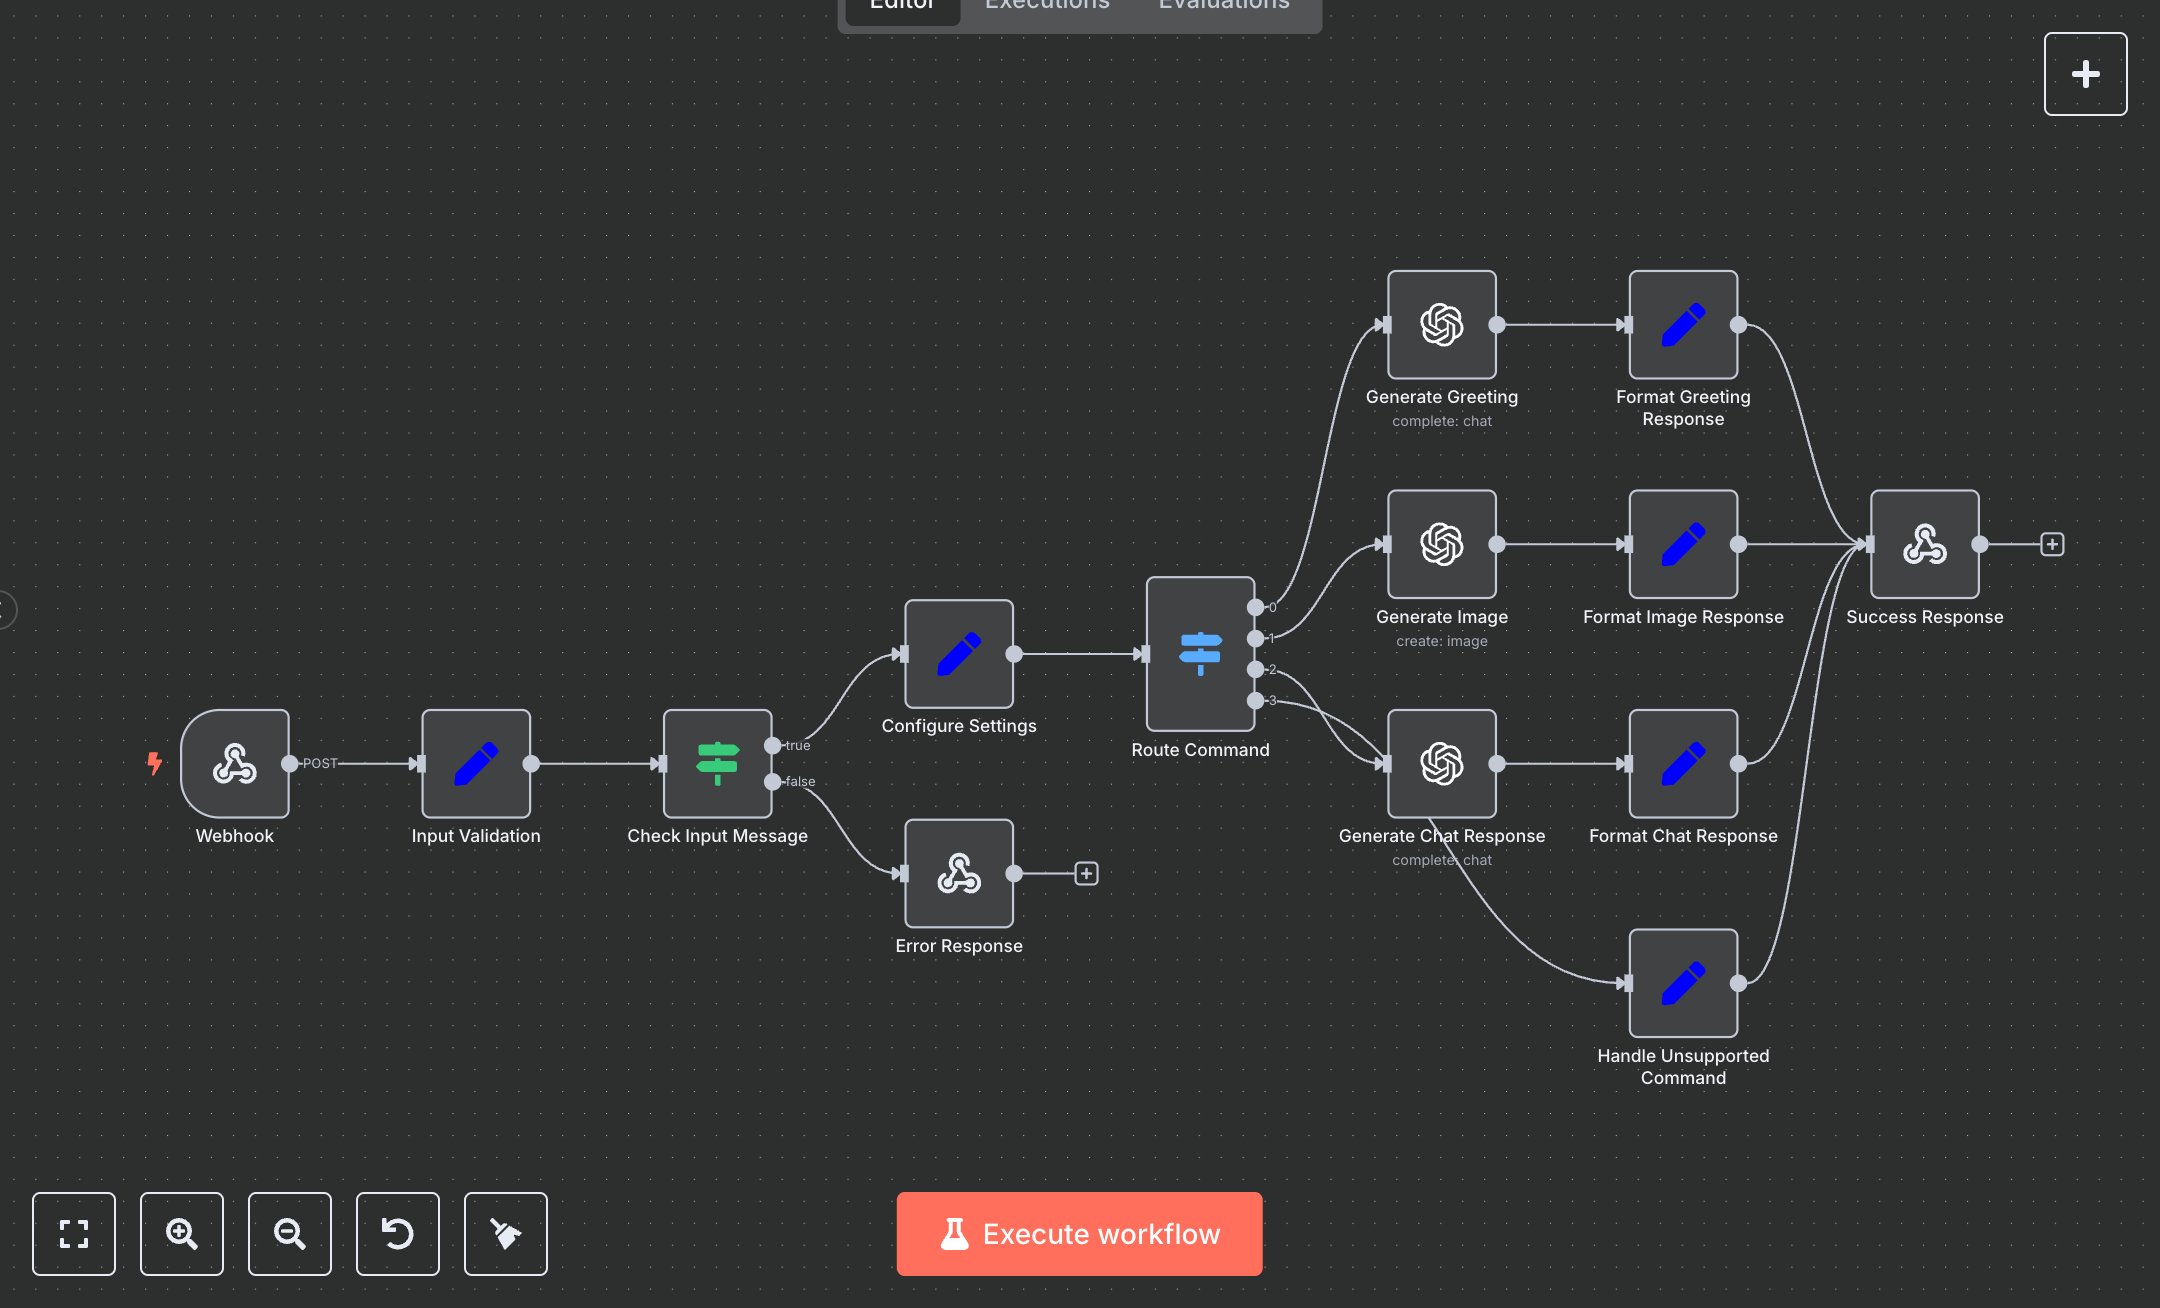Zoom in on the canvas

coord(182,1234)
